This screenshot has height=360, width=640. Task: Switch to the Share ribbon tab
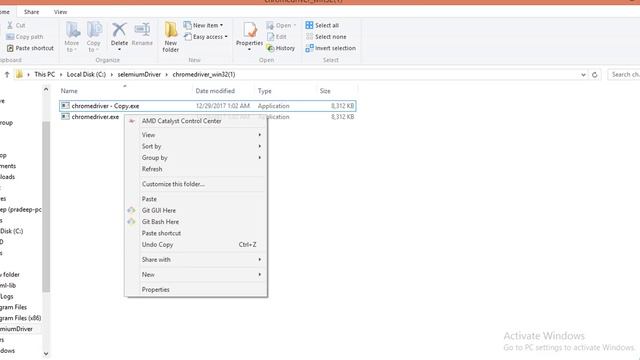31,12
